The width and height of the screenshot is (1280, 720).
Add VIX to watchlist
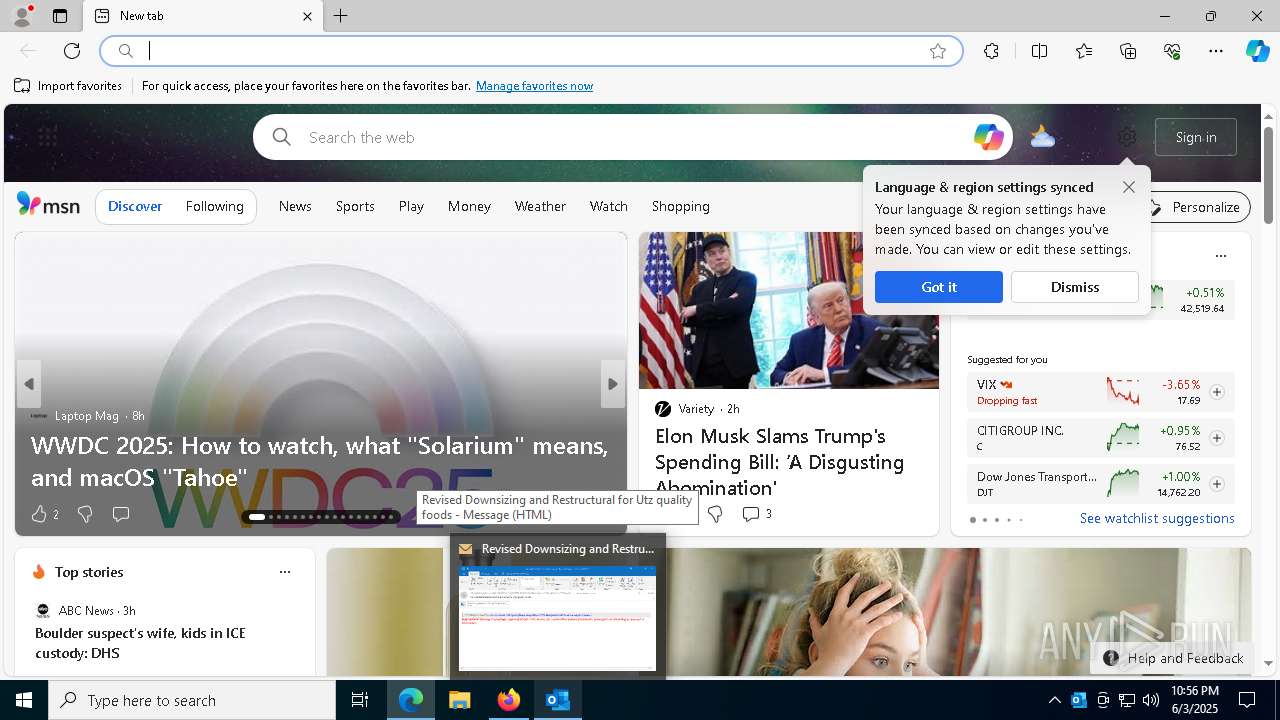(x=1216, y=392)
